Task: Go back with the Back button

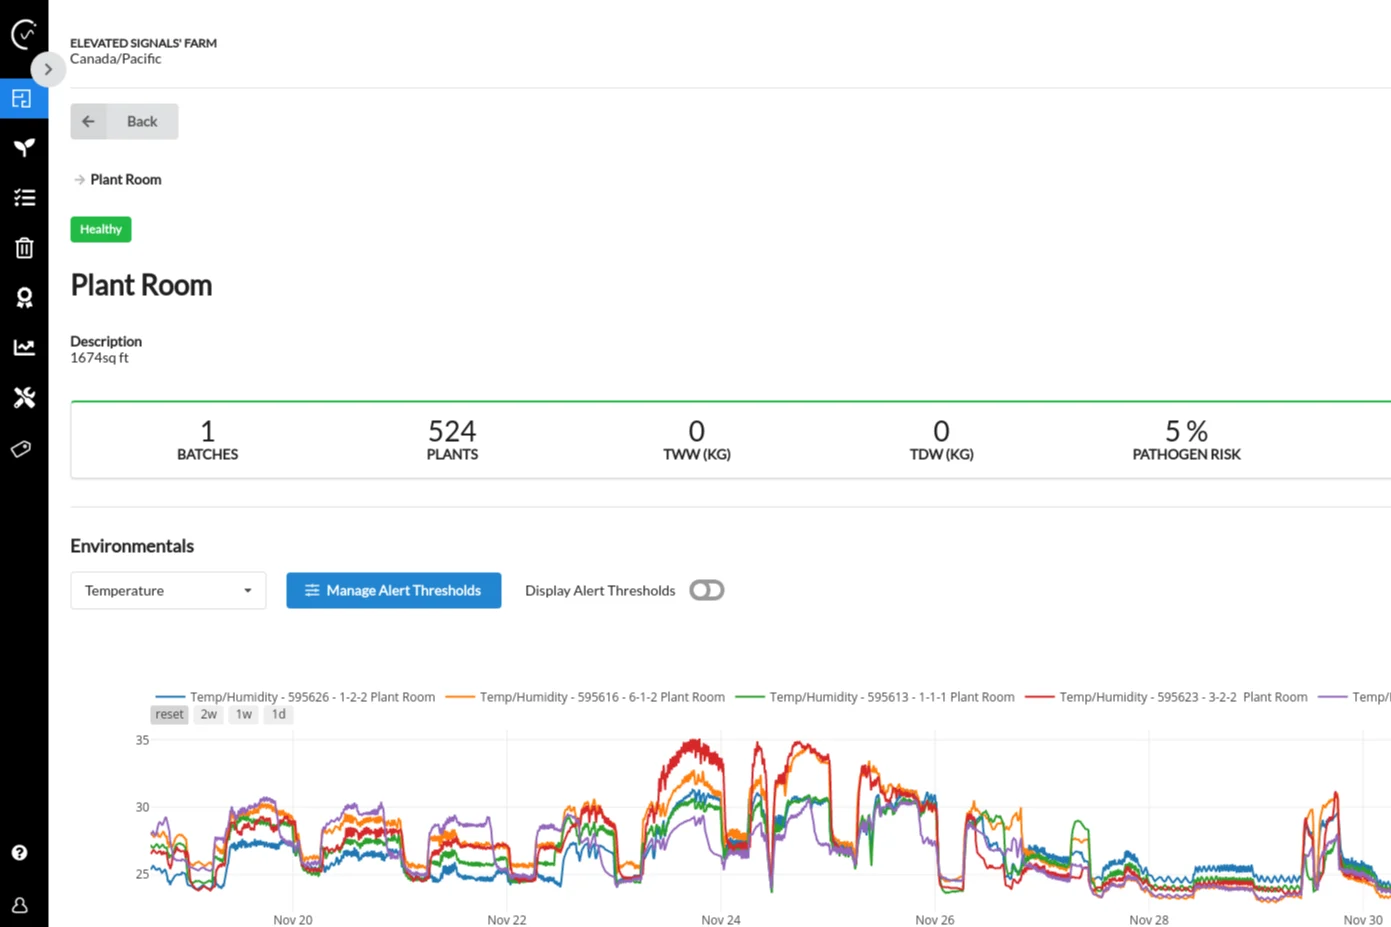Action: click(124, 121)
